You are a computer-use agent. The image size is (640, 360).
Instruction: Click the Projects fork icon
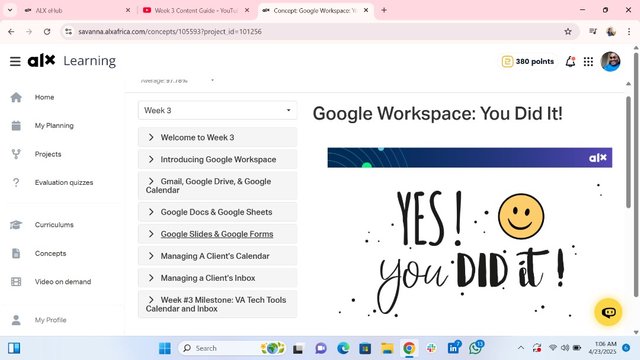click(16, 154)
